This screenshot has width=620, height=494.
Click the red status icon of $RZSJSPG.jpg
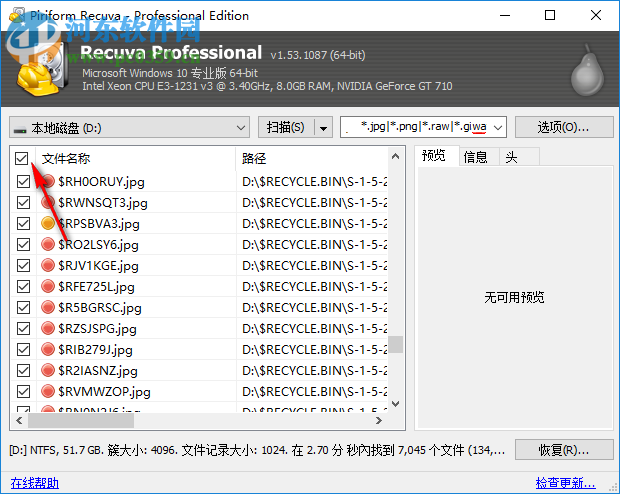coord(48,328)
